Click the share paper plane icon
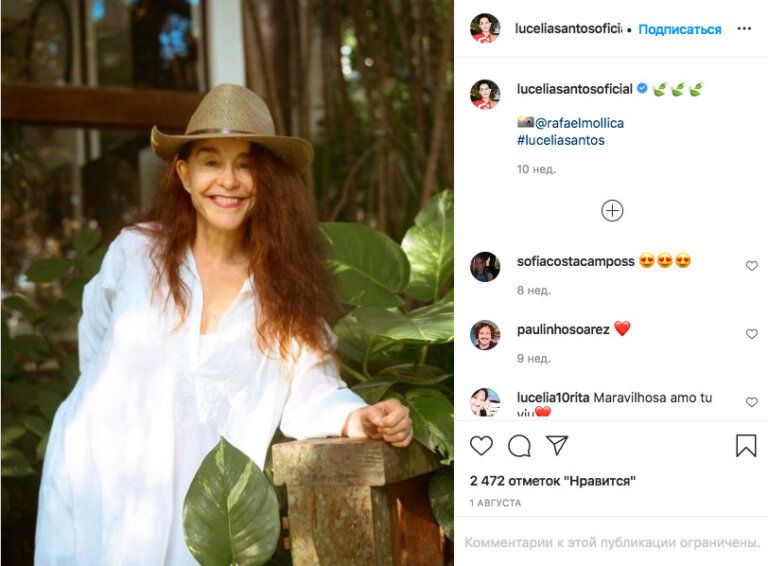 tap(557, 445)
